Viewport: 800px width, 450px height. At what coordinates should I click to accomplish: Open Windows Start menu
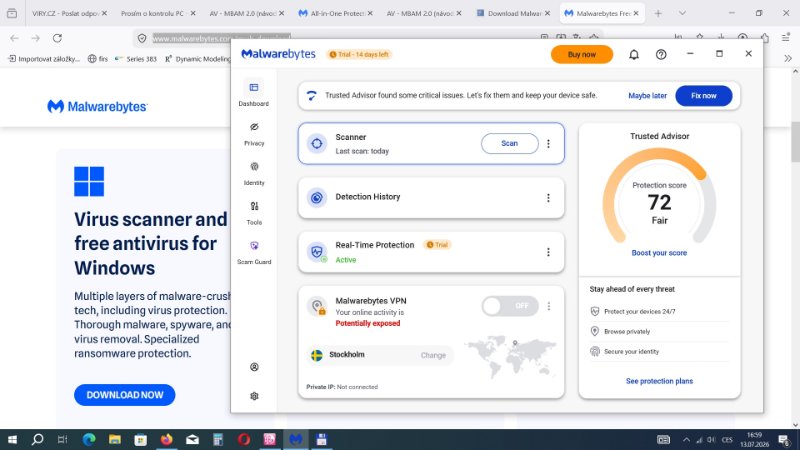(12, 439)
